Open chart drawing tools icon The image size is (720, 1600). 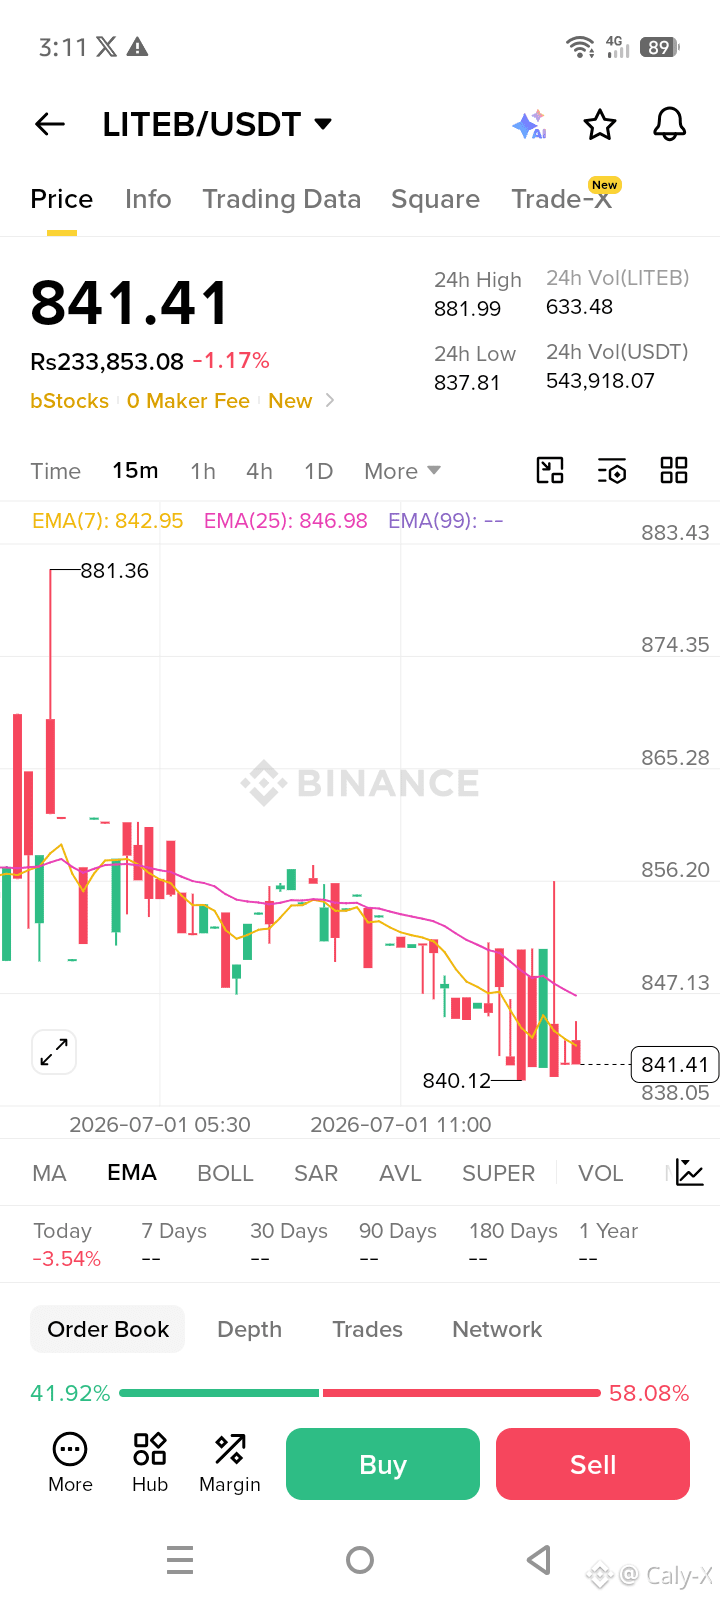pyautogui.click(x=550, y=470)
